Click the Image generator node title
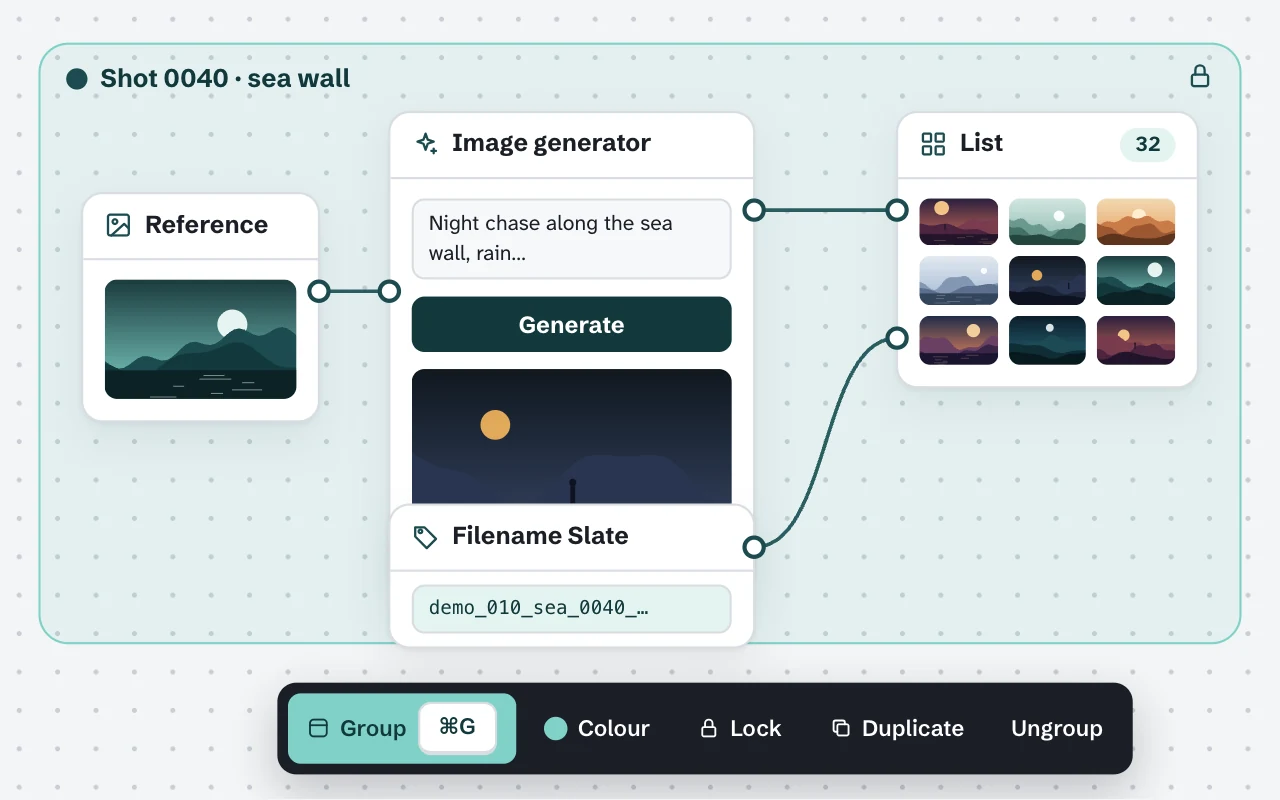This screenshot has height=800, width=1280. click(x=551, y=143)
